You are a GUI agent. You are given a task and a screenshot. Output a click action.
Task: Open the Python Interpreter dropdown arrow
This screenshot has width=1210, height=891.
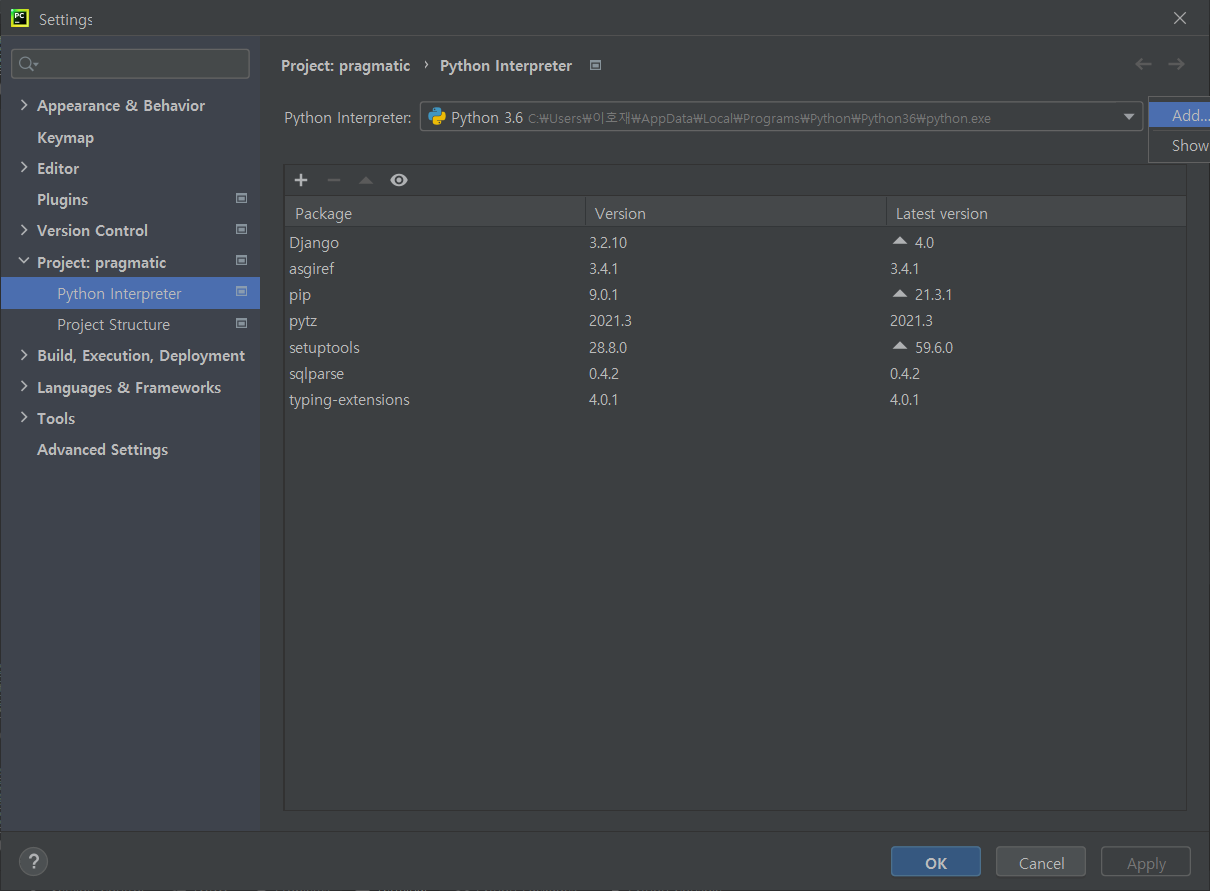(x=1130, y=117)
